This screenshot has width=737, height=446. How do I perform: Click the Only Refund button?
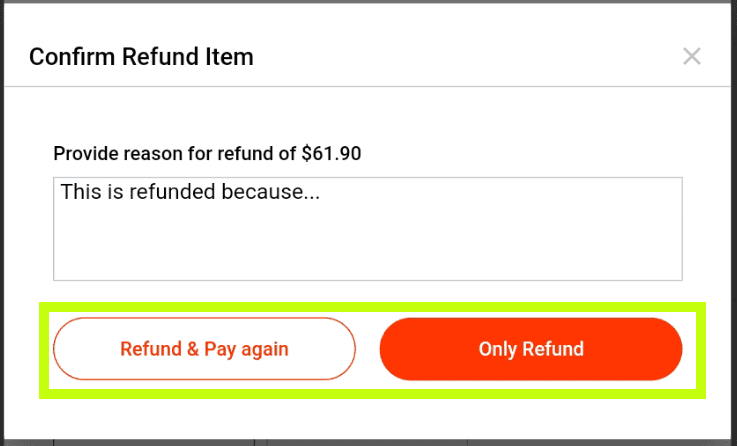[x=531, y=349]
